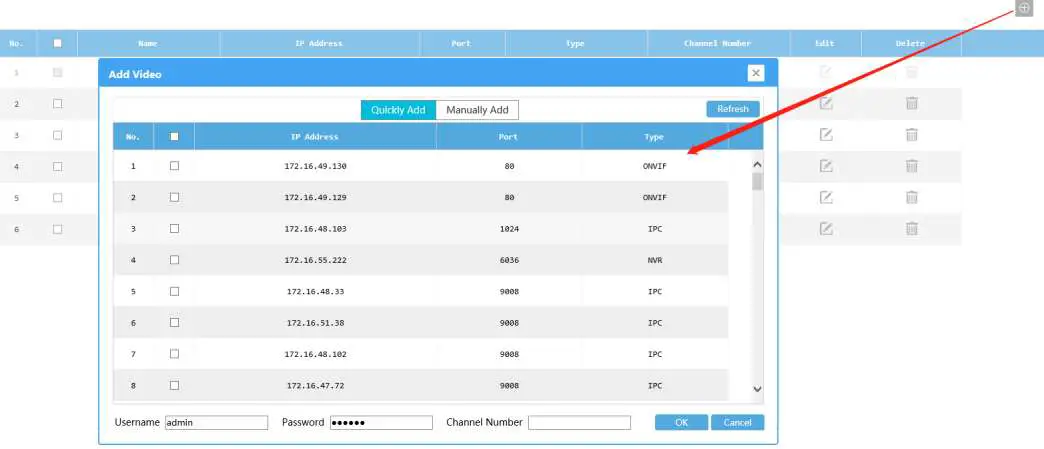The image size is (1044, 449).
Task: Click the device list scrollbar thumb
Action: point(757,181)
